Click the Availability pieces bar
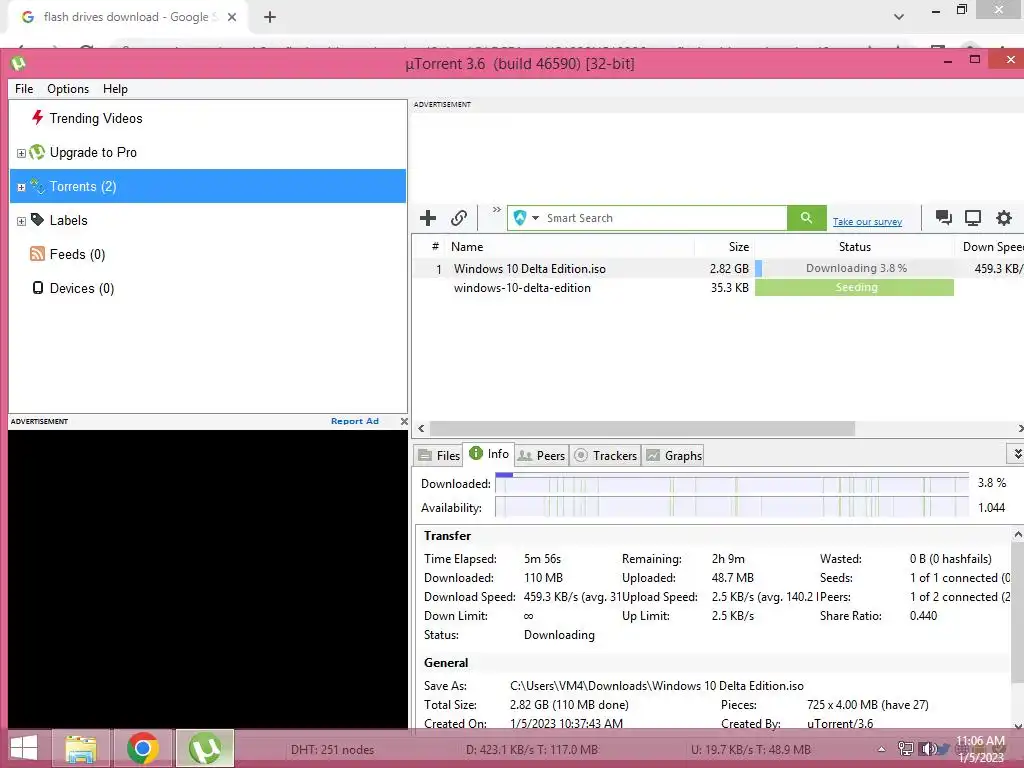The height and width of the screenshot is (768, 1024). [732, 507]
